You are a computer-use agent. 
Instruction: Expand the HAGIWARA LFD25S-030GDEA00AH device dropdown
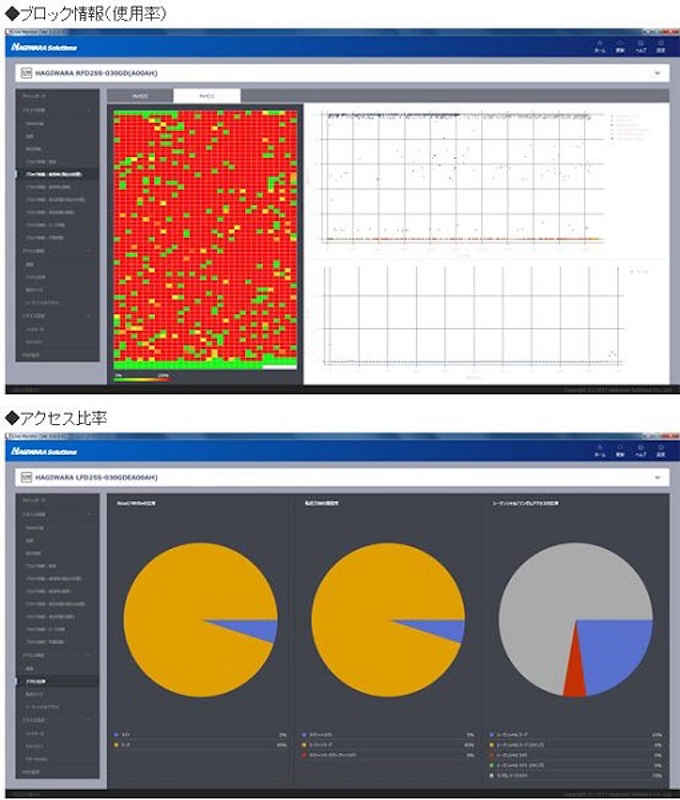click(657, 478)
